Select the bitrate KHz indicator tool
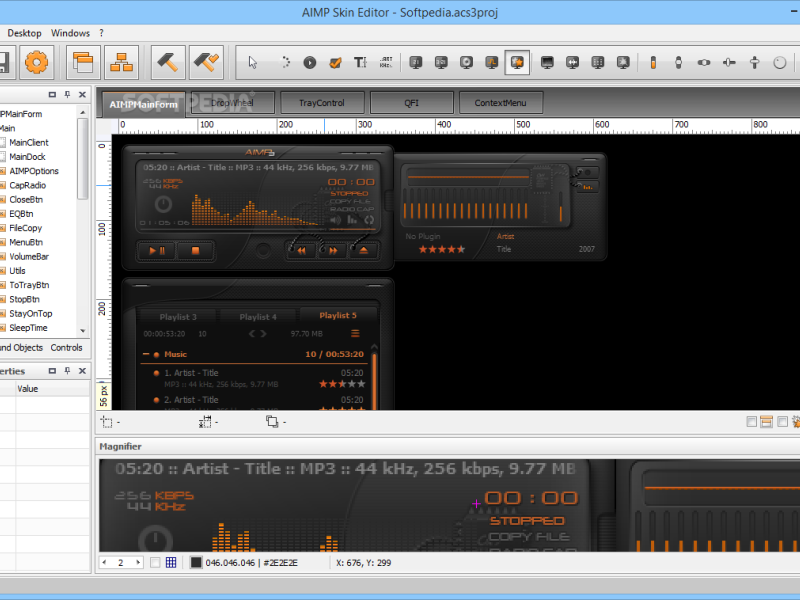Viewport: 800px width, 600px height. 386,63
